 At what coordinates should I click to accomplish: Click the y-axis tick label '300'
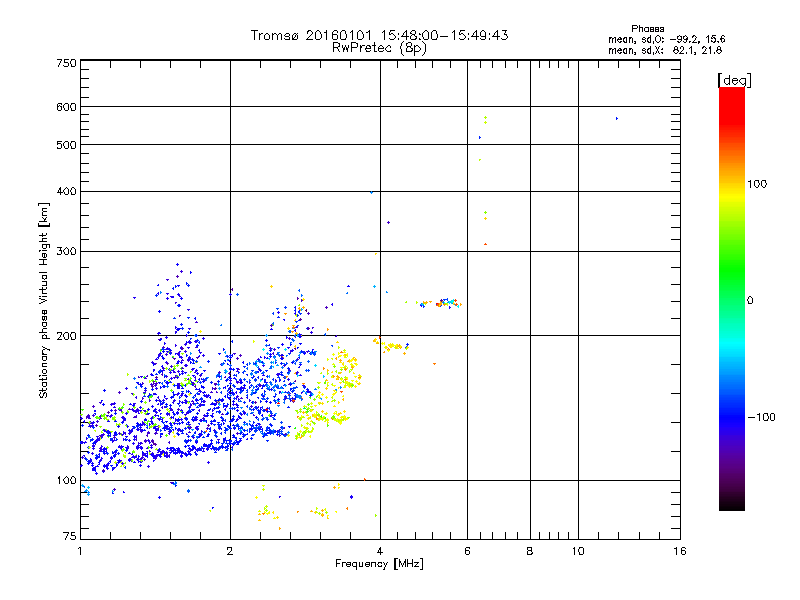click(66, 251)
